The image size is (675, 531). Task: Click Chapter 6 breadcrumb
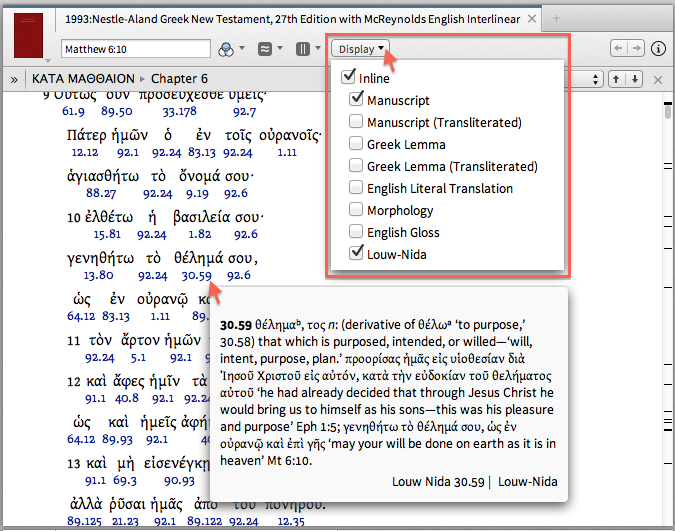click(x=179, y=79)
